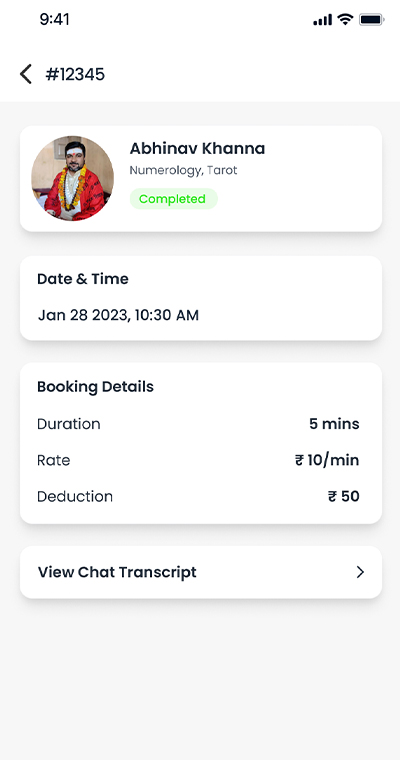Tap the name Abhinav Khanna

click(x=197, y=148)
